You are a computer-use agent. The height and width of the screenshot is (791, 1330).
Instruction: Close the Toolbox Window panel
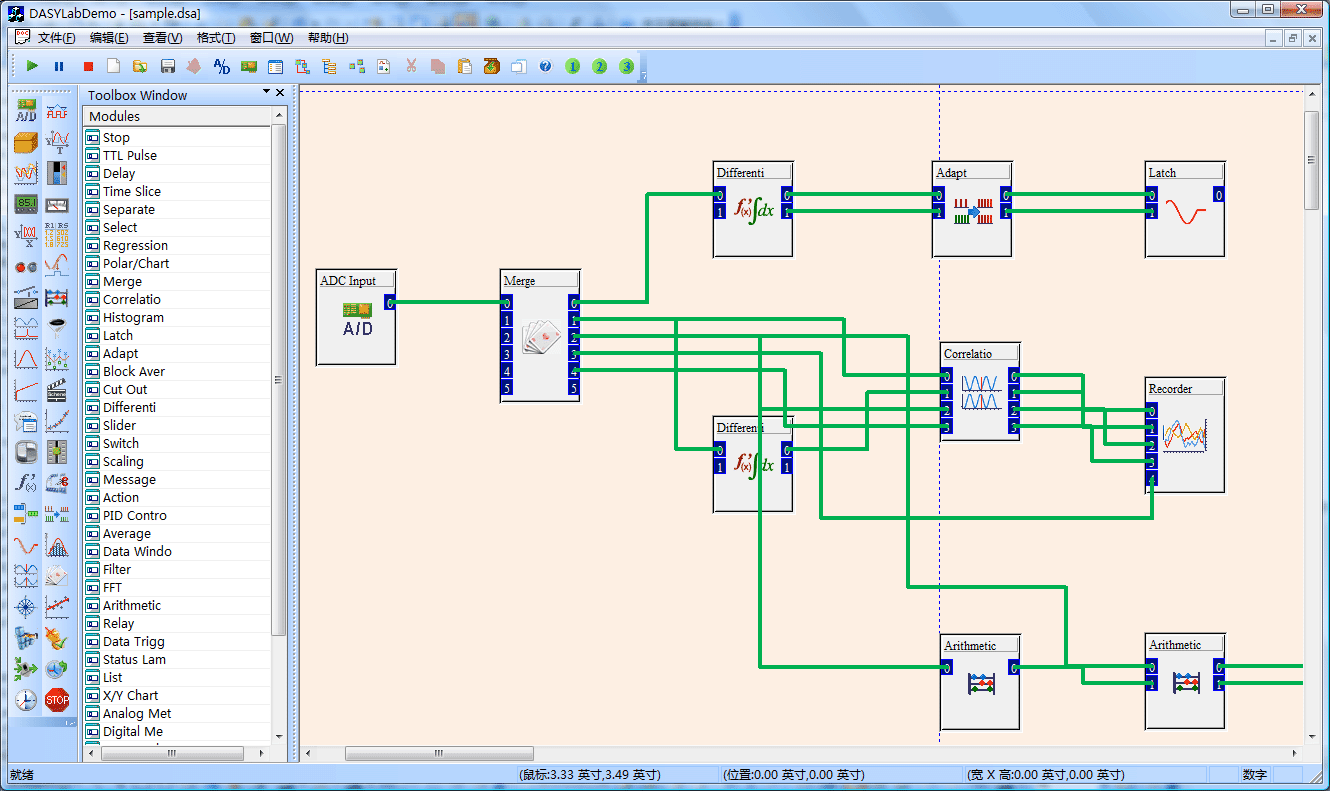280,93
